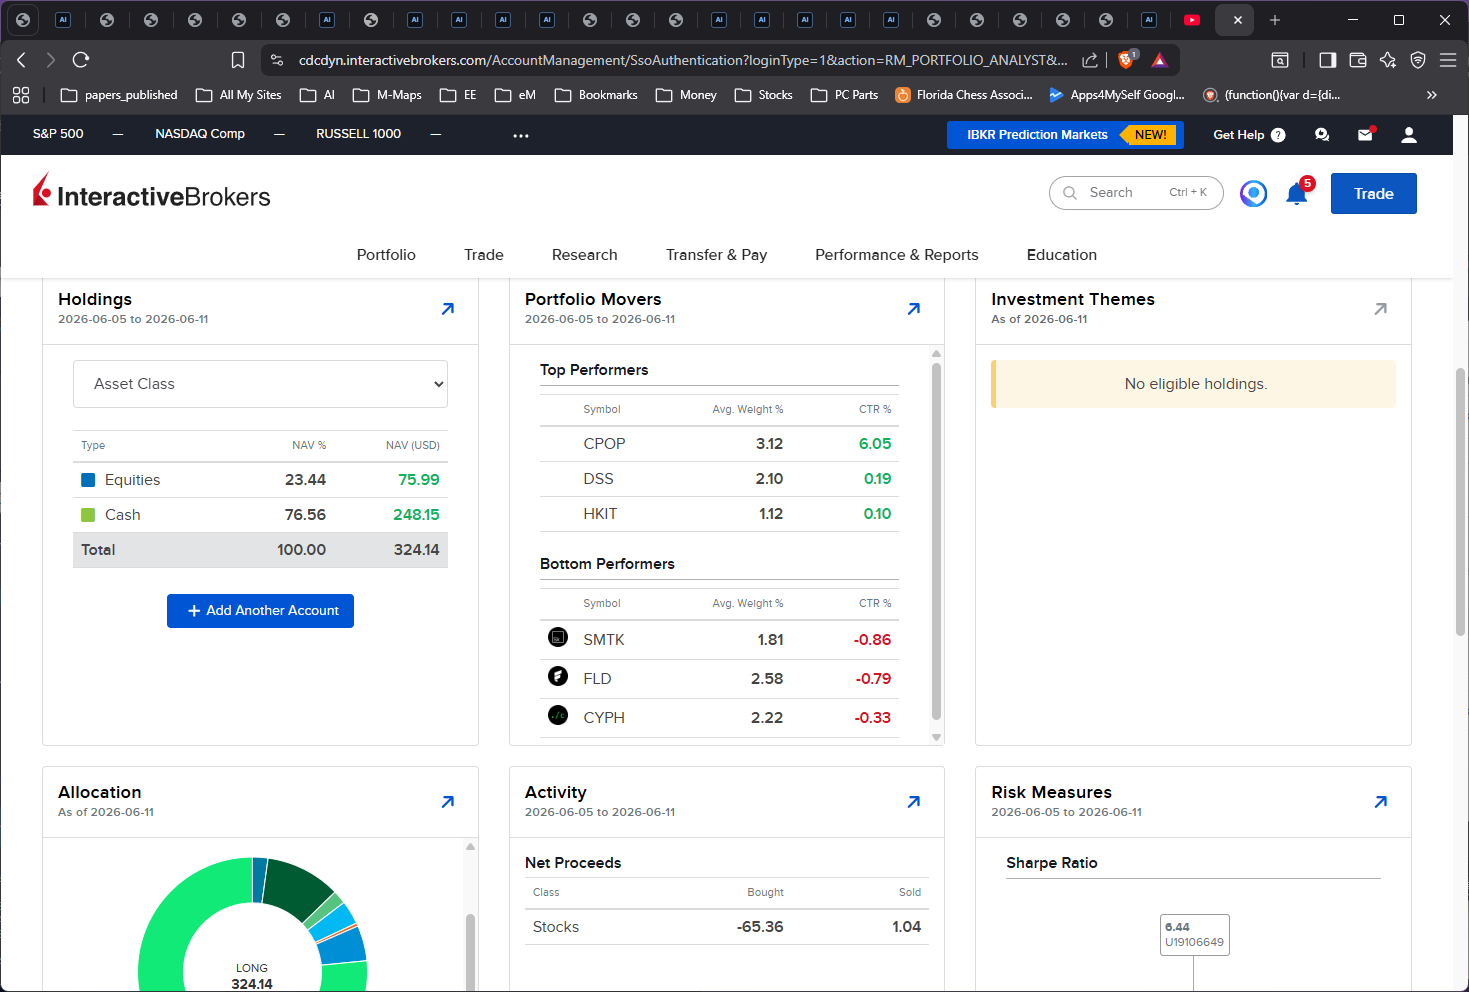
Task: Click the DSS symbol row
Action: pos(719,479)
